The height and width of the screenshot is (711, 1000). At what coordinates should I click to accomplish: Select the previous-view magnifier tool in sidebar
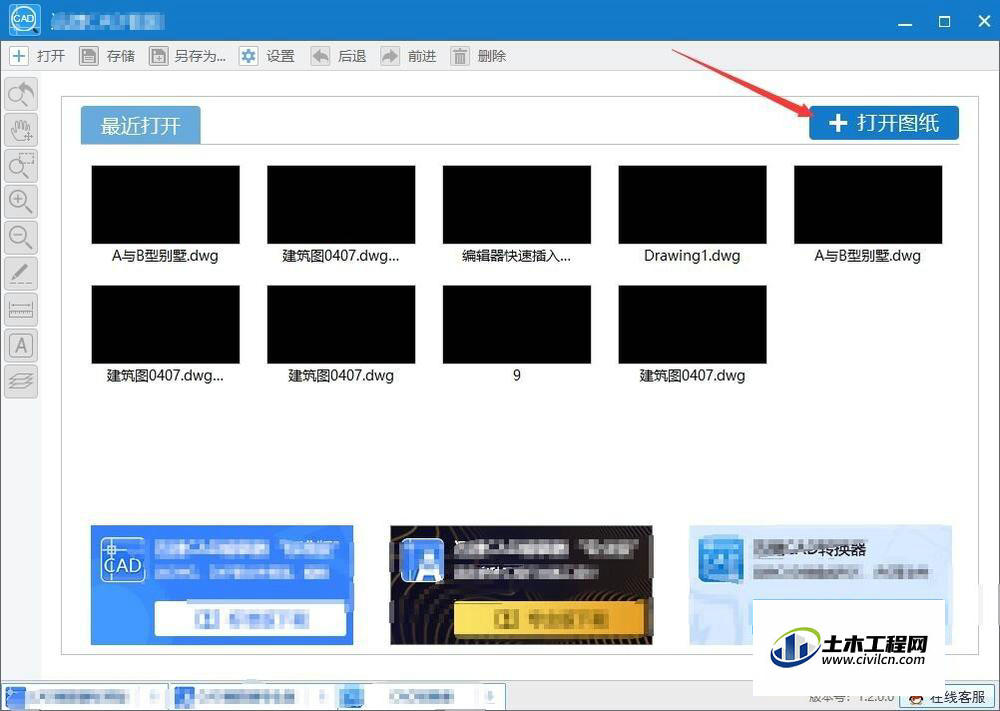[21, 94]
